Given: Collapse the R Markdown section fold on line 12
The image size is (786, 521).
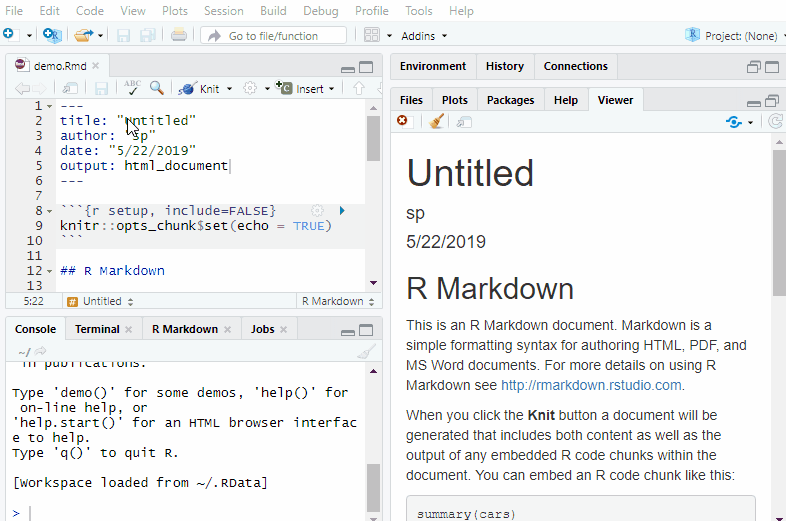Looking at the screenshot, I should (49, 271).
